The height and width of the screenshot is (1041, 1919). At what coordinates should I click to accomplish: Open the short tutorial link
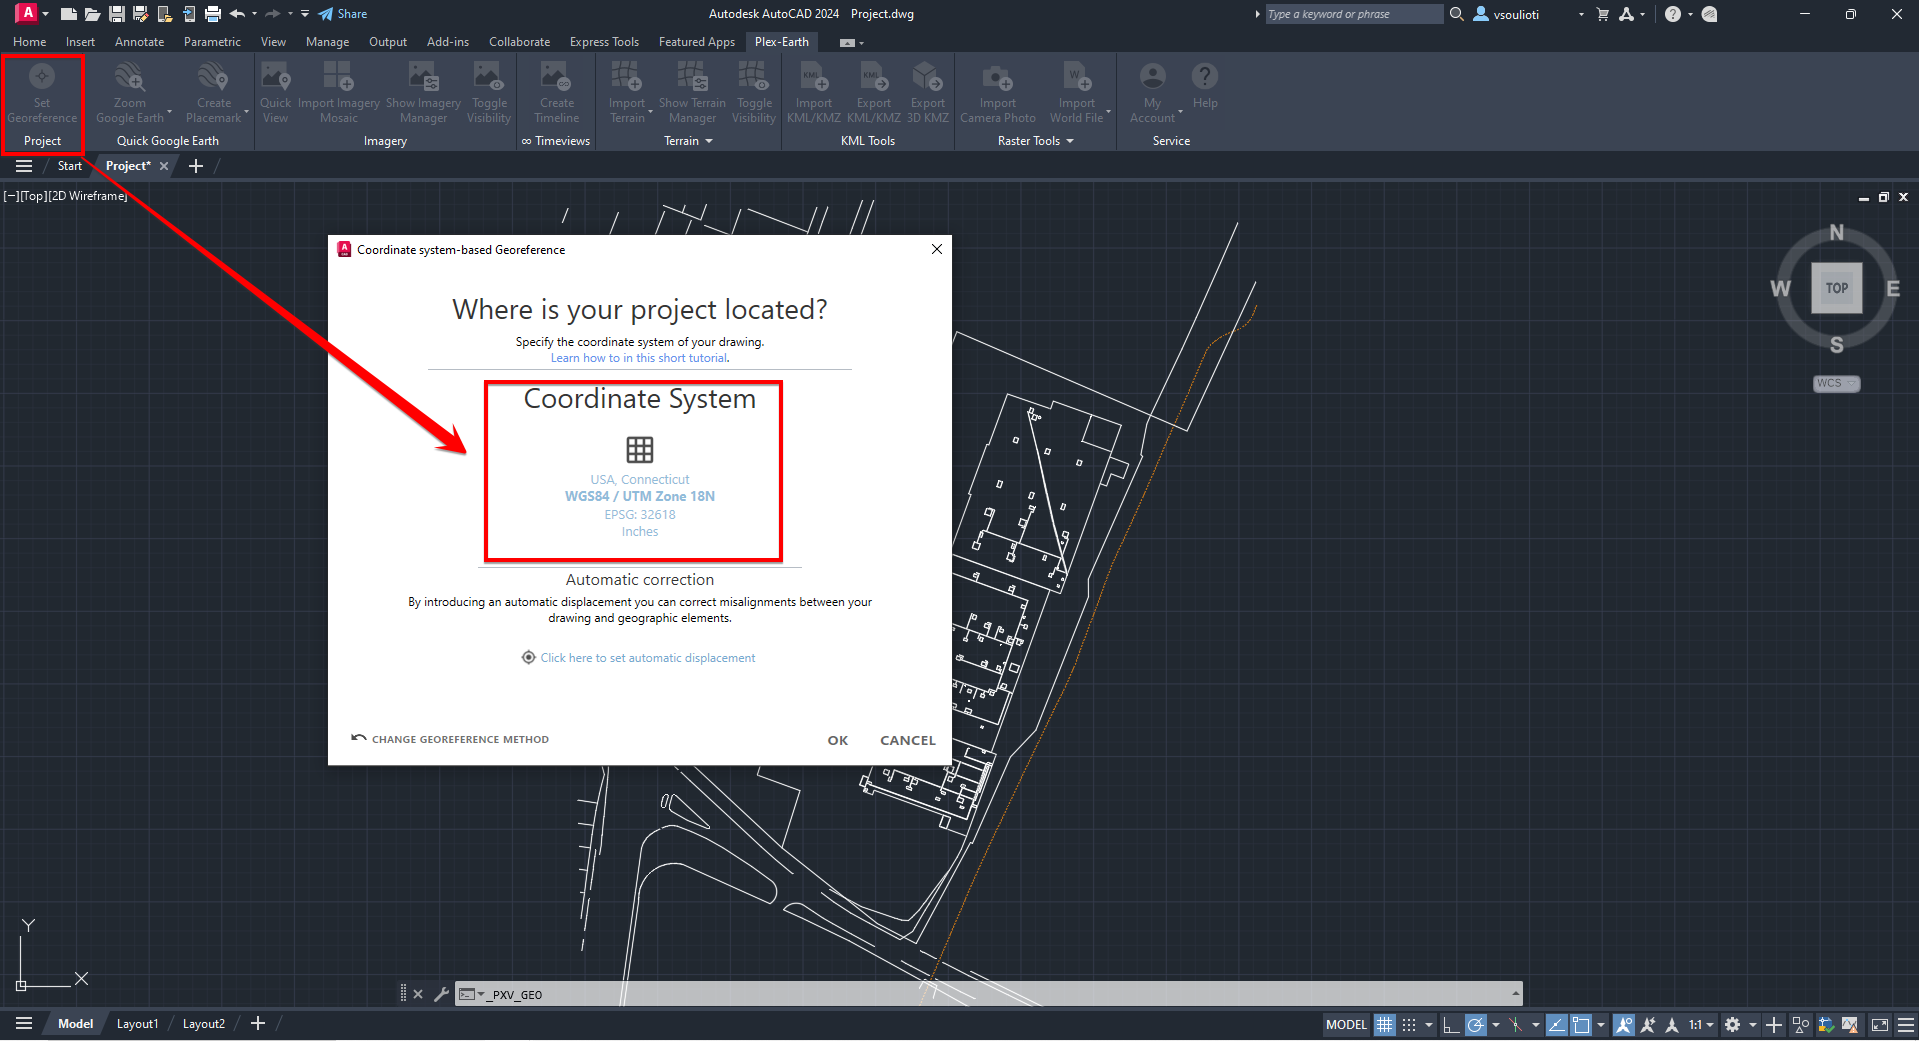639,357
